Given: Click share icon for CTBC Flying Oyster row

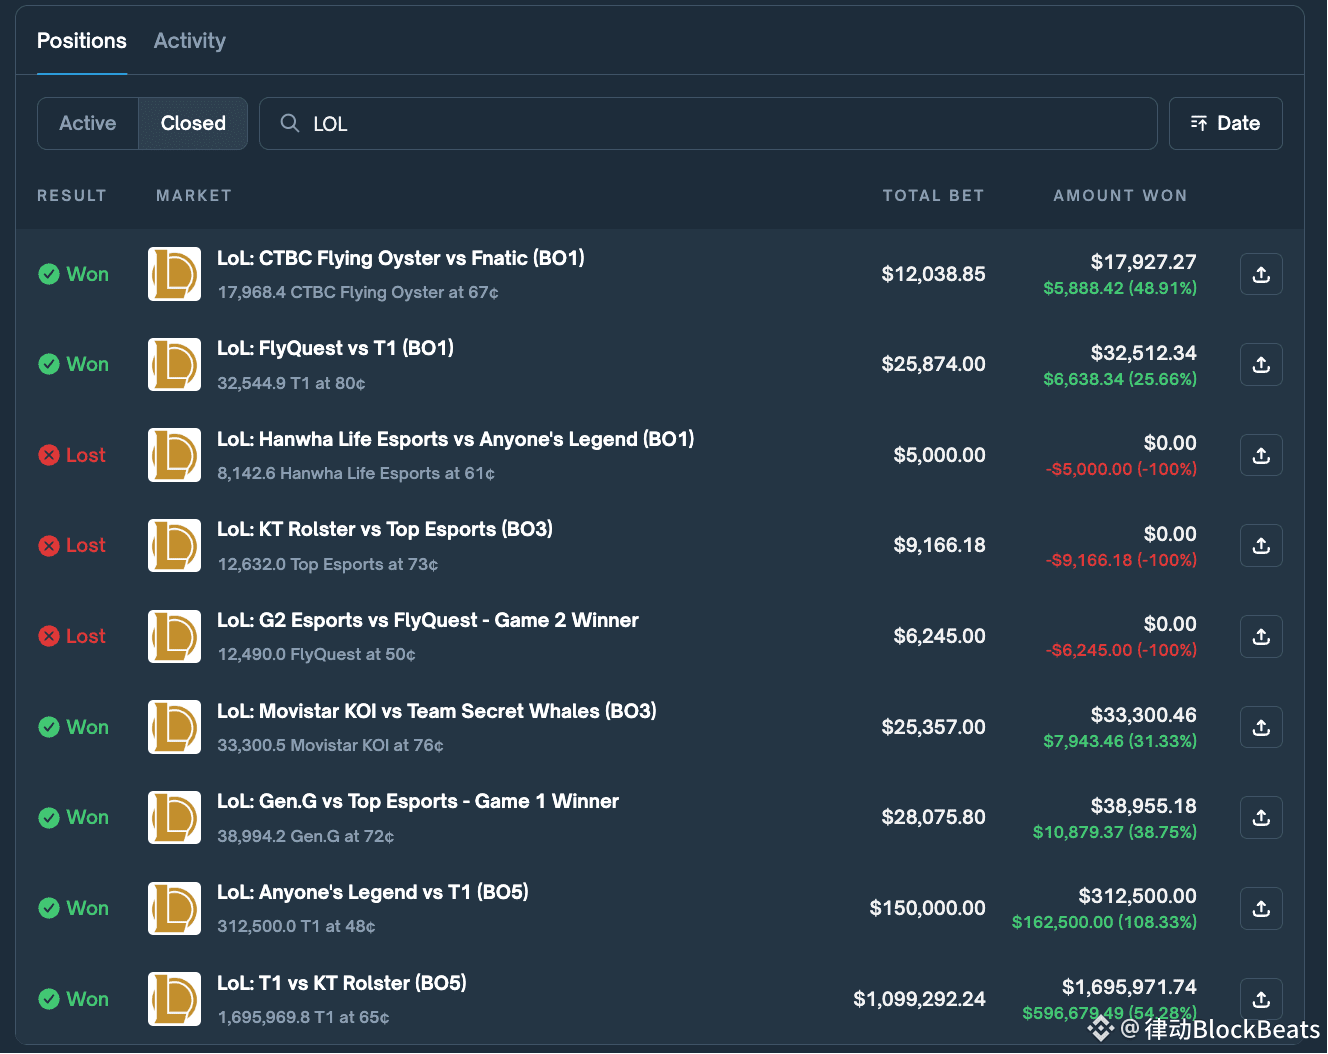Looking at the screenshot, I should point(1261,274).
